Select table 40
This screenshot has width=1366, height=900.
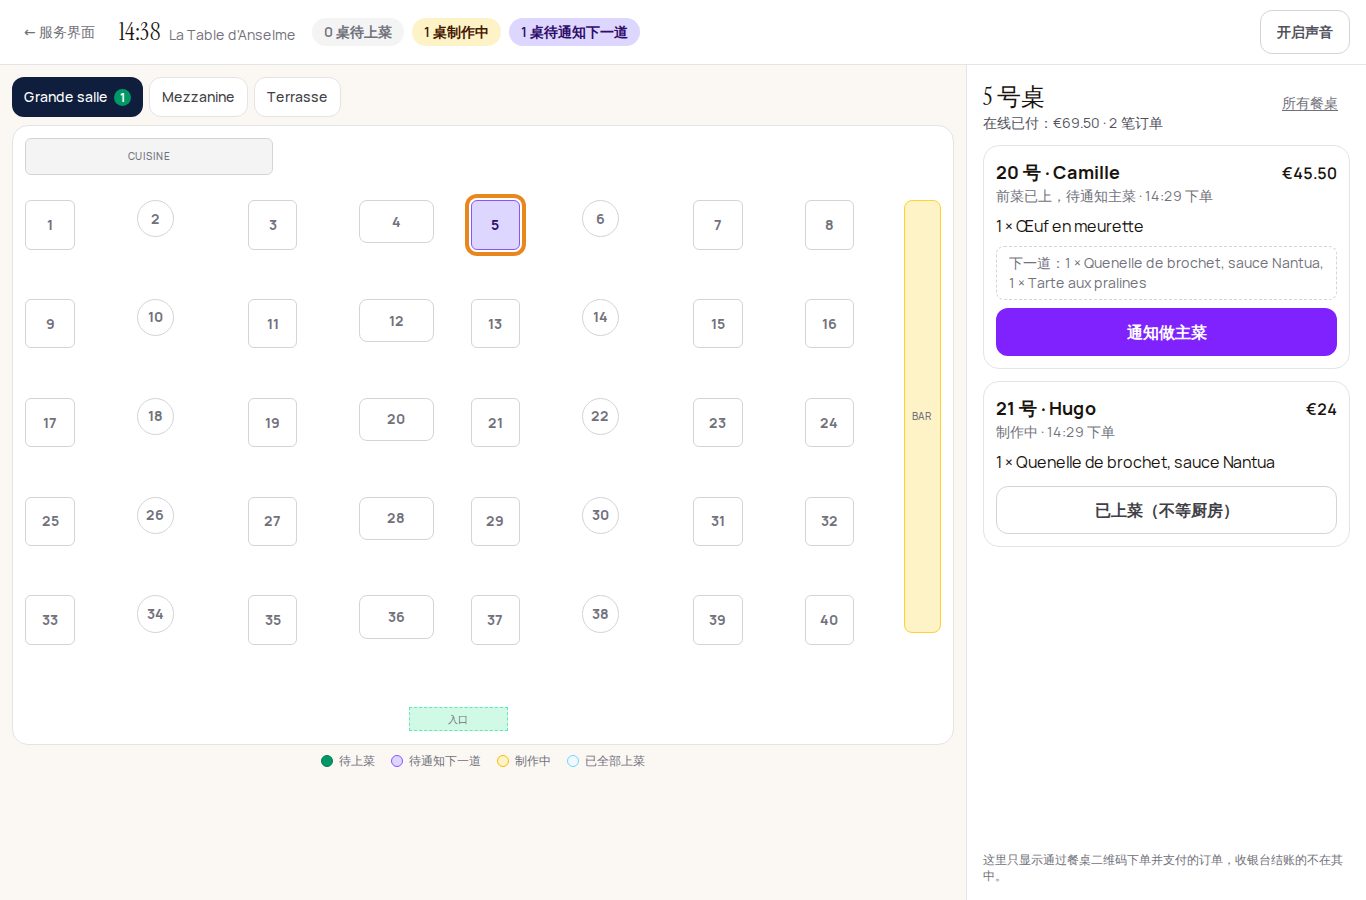[829, 620]
